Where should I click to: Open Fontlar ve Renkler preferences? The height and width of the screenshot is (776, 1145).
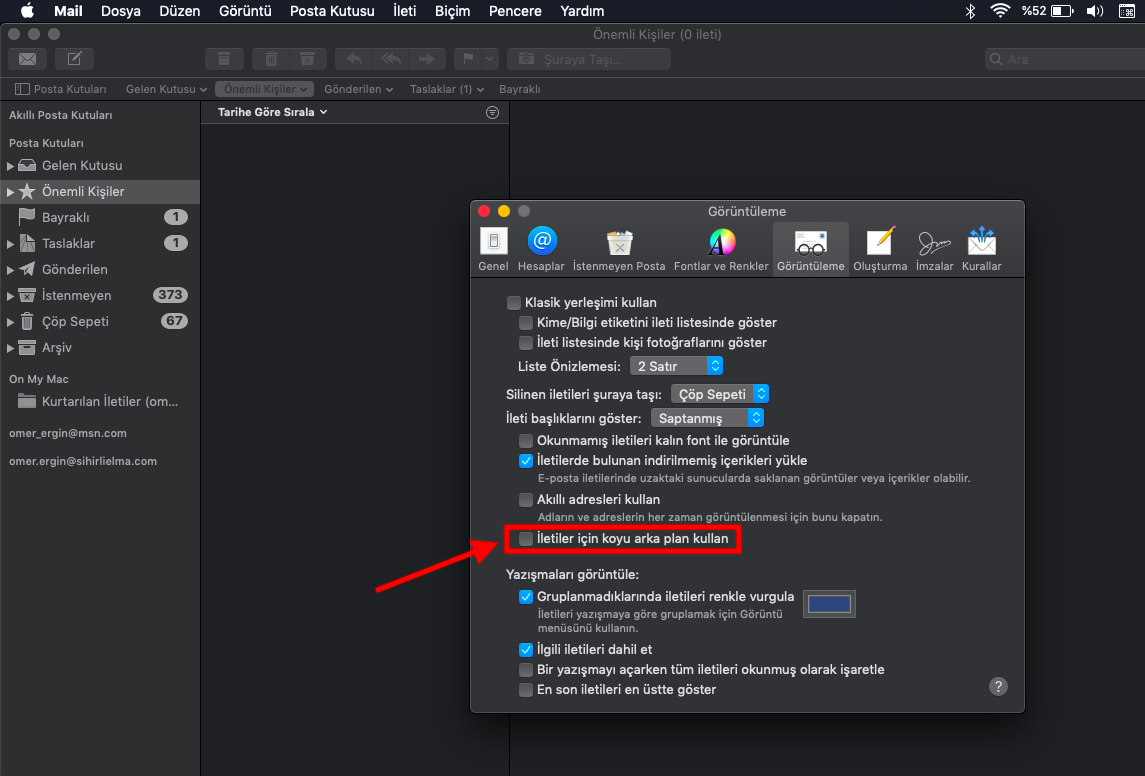click(721, 249)
